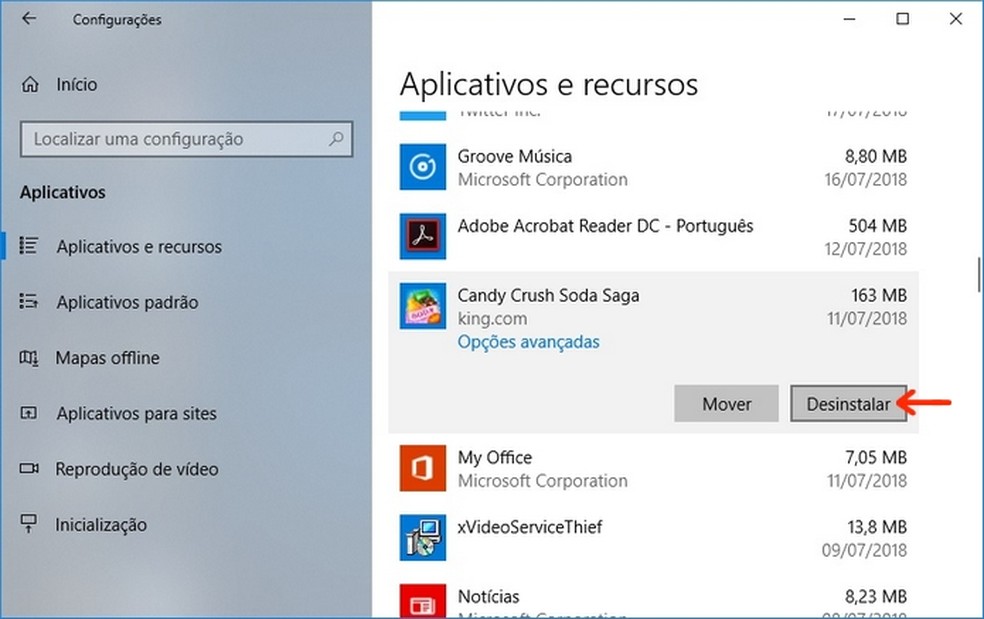Click the Localizar uma configuração search field

175,140
